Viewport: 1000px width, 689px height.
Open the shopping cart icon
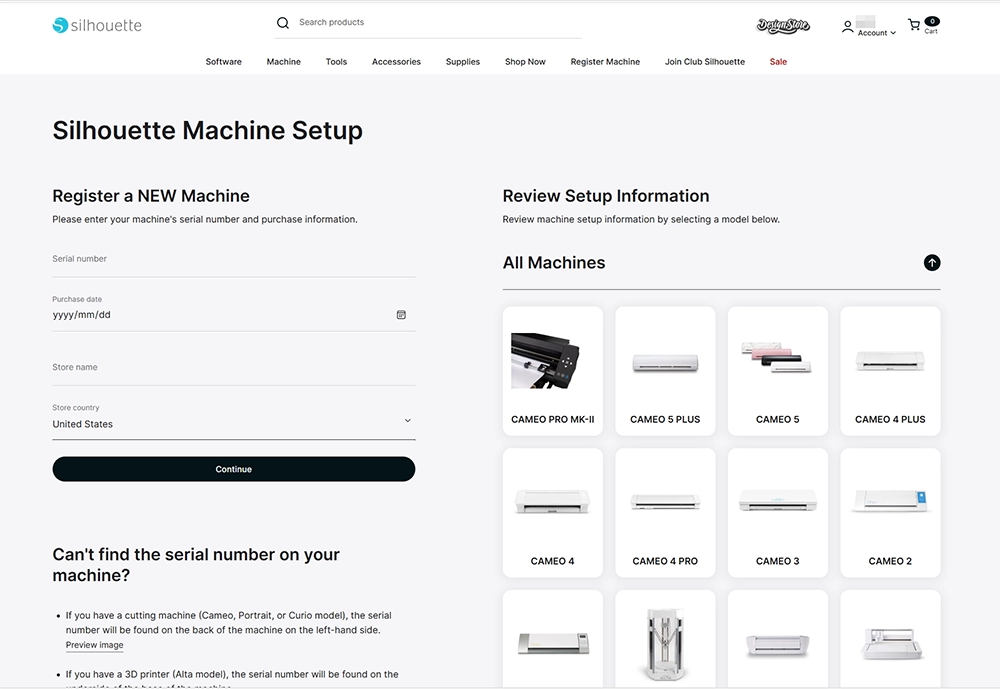[x=914, y=25]
